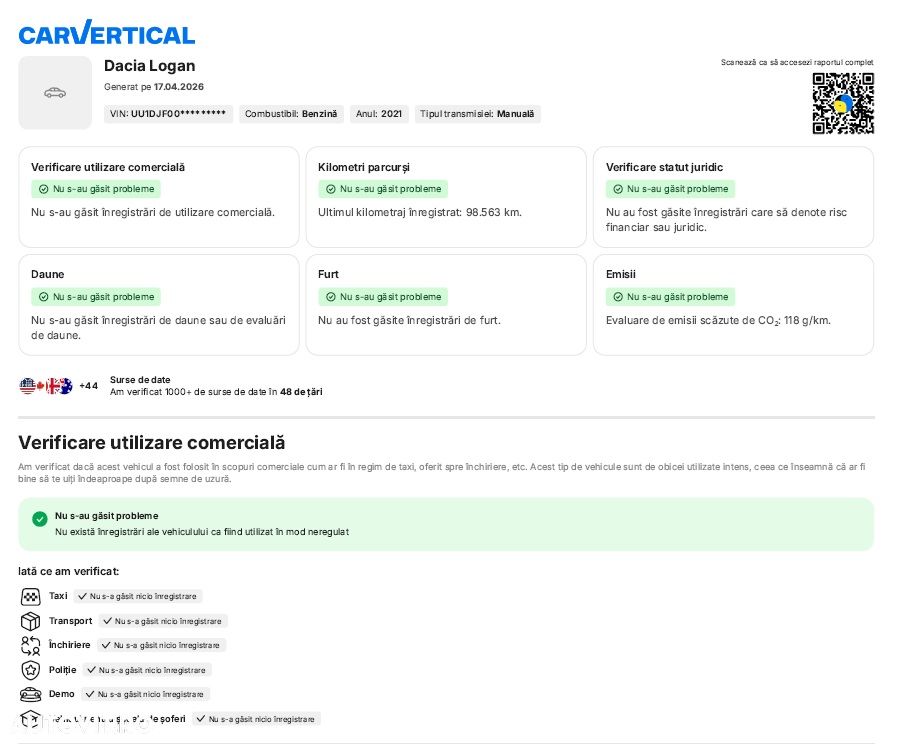Click check icon in Furt card
The height and width of the screenshot is (744, 899).
coord(331,297)
